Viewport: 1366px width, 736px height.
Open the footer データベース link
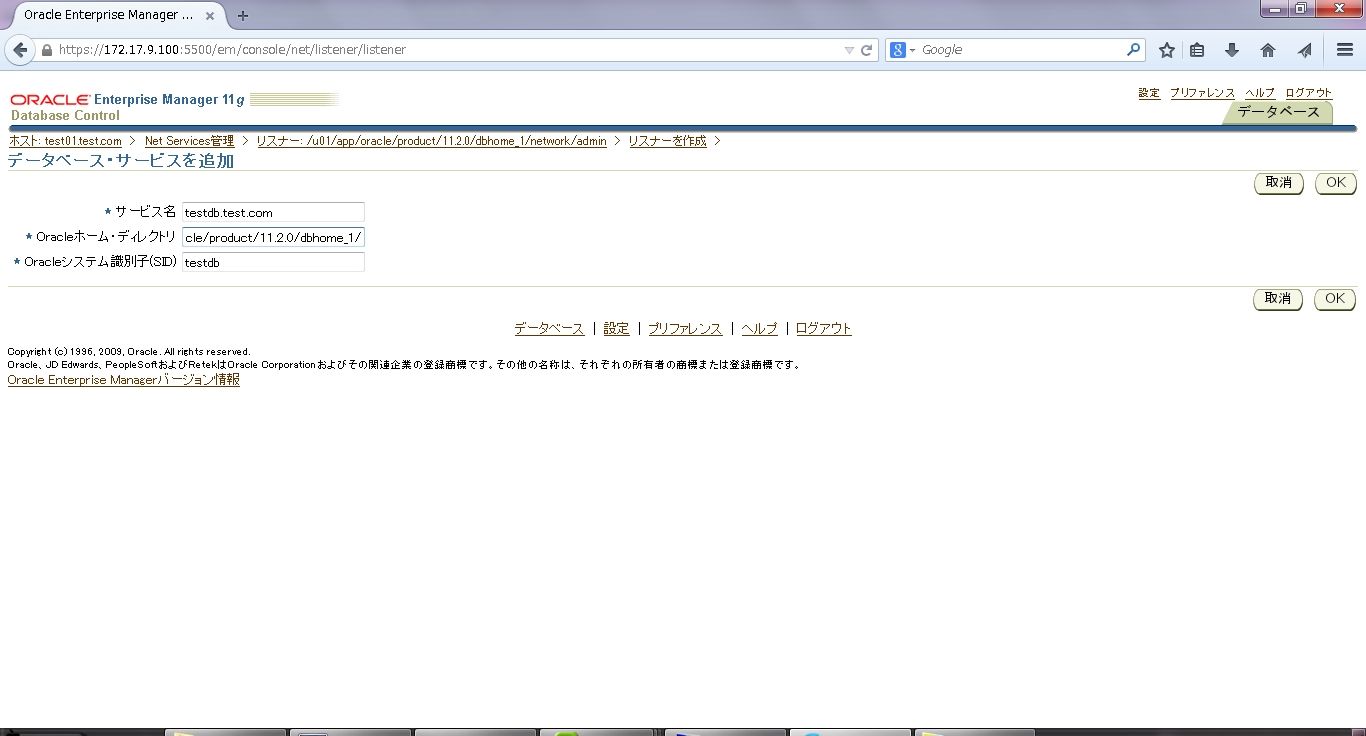[549, 328]
